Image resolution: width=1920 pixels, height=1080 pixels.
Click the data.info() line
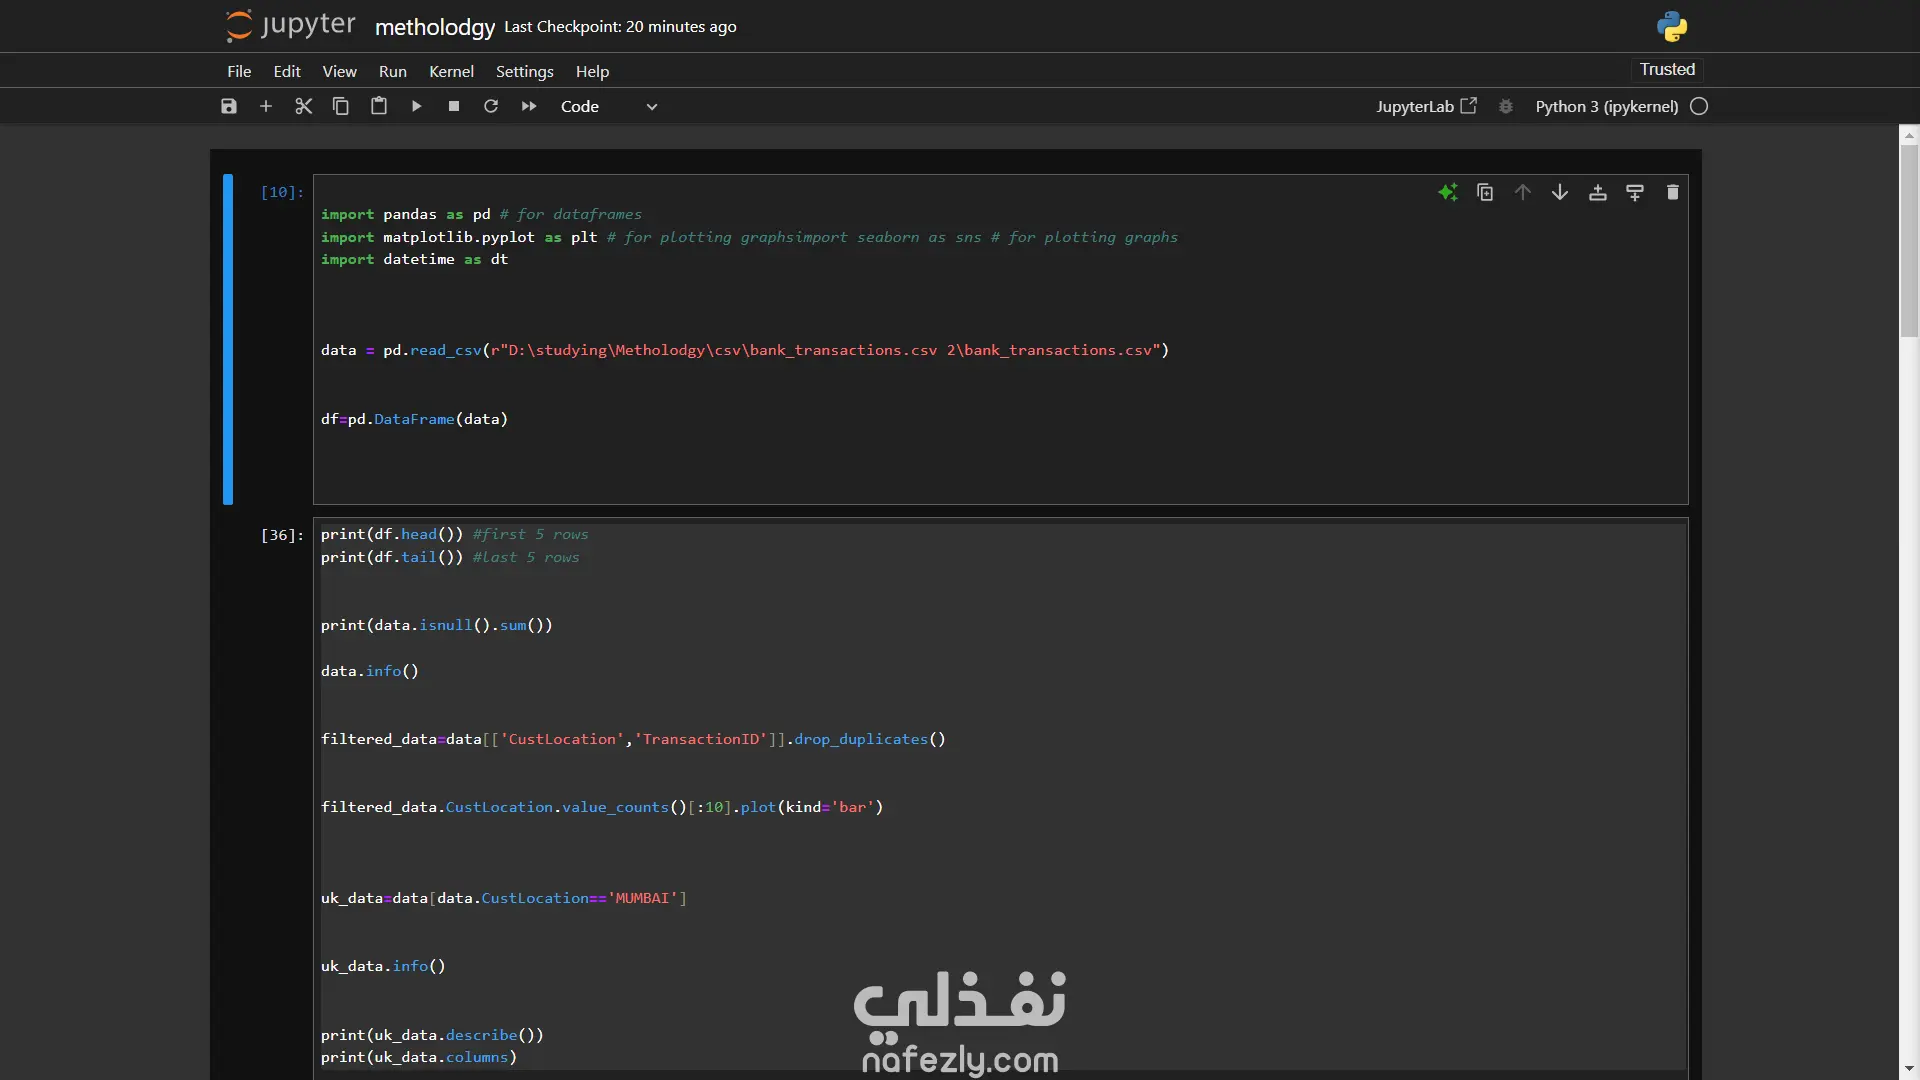(369, 671)
